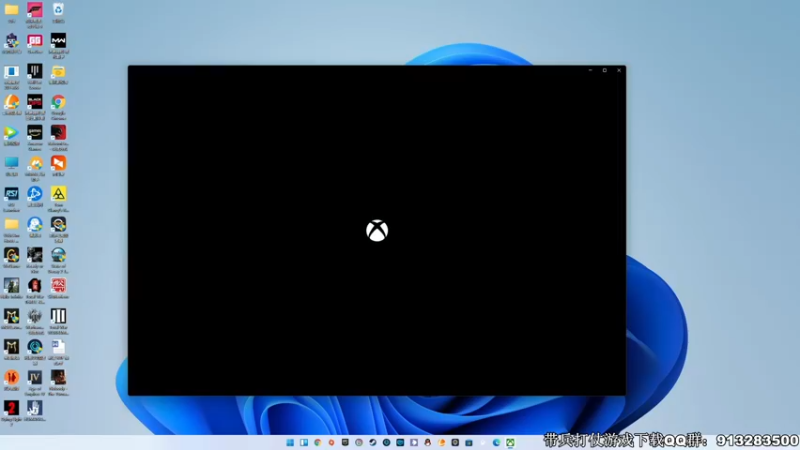Switch to Steam on the taskbar
This screenshot has height=450, width=800.
click(x=372, y=442)
